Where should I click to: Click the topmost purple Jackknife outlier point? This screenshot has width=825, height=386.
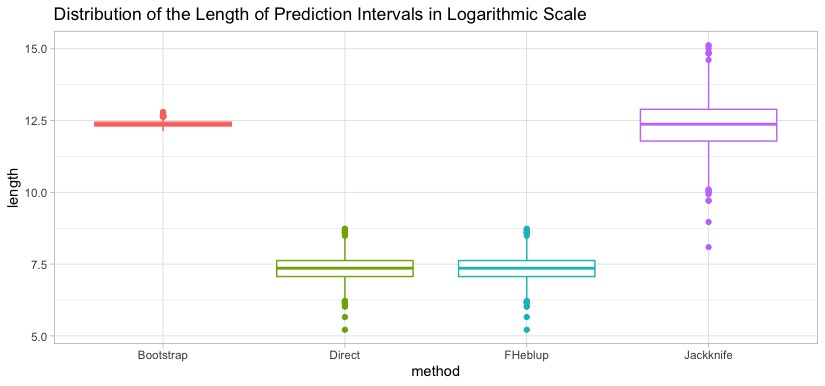[708, 45]
